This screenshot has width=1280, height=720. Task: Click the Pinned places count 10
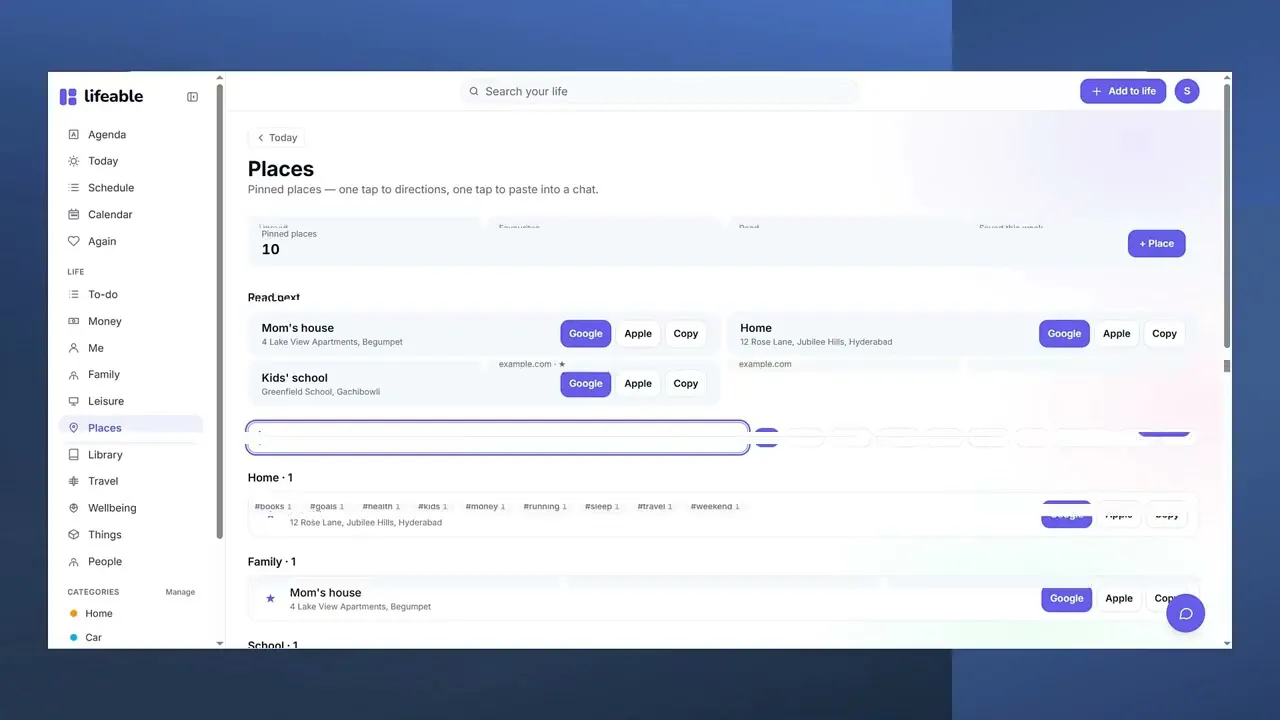(x=270, y=249)
